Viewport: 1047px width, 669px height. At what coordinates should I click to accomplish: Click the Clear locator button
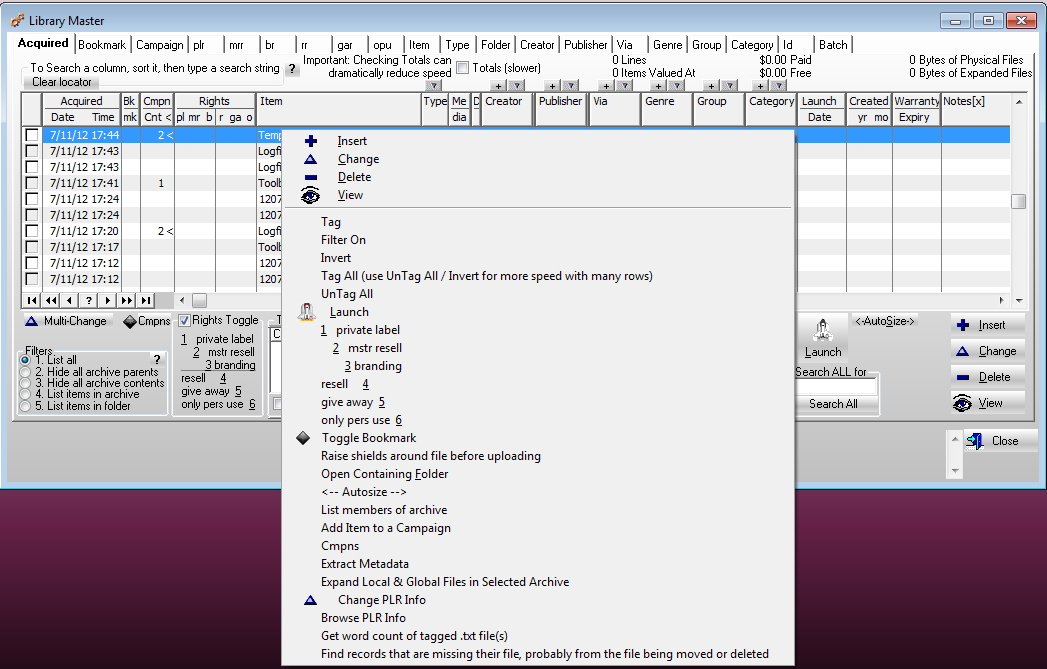pos(60,82)
